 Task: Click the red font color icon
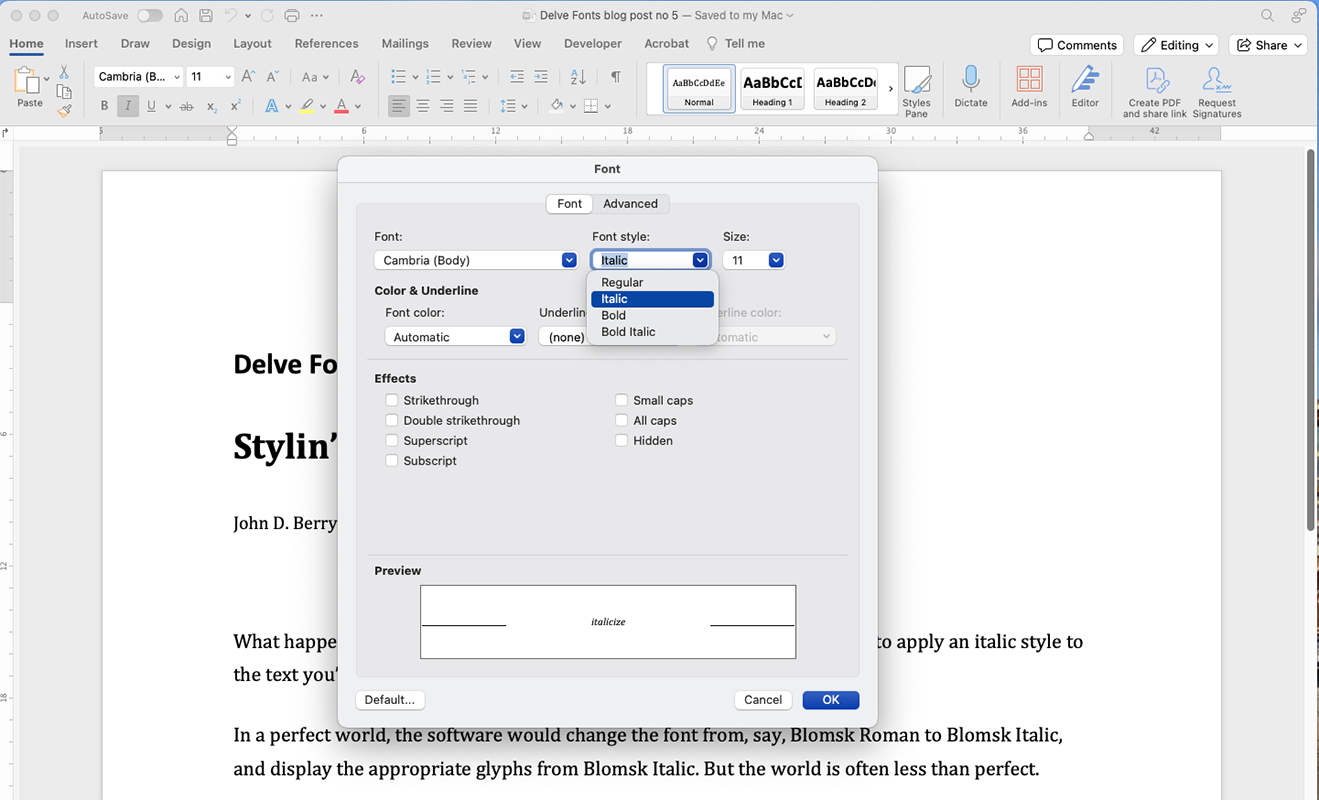click(x=342, y=106)
